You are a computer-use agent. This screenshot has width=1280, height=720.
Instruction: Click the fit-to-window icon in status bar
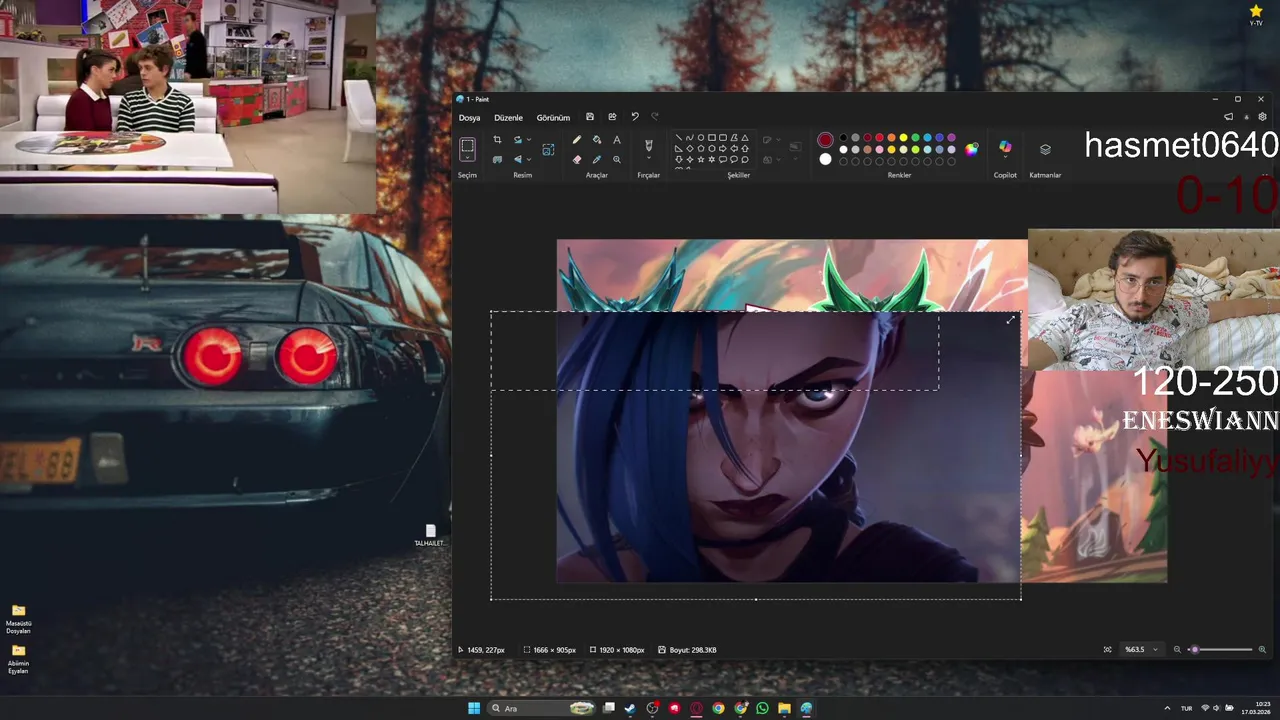tap(1107, 650)
